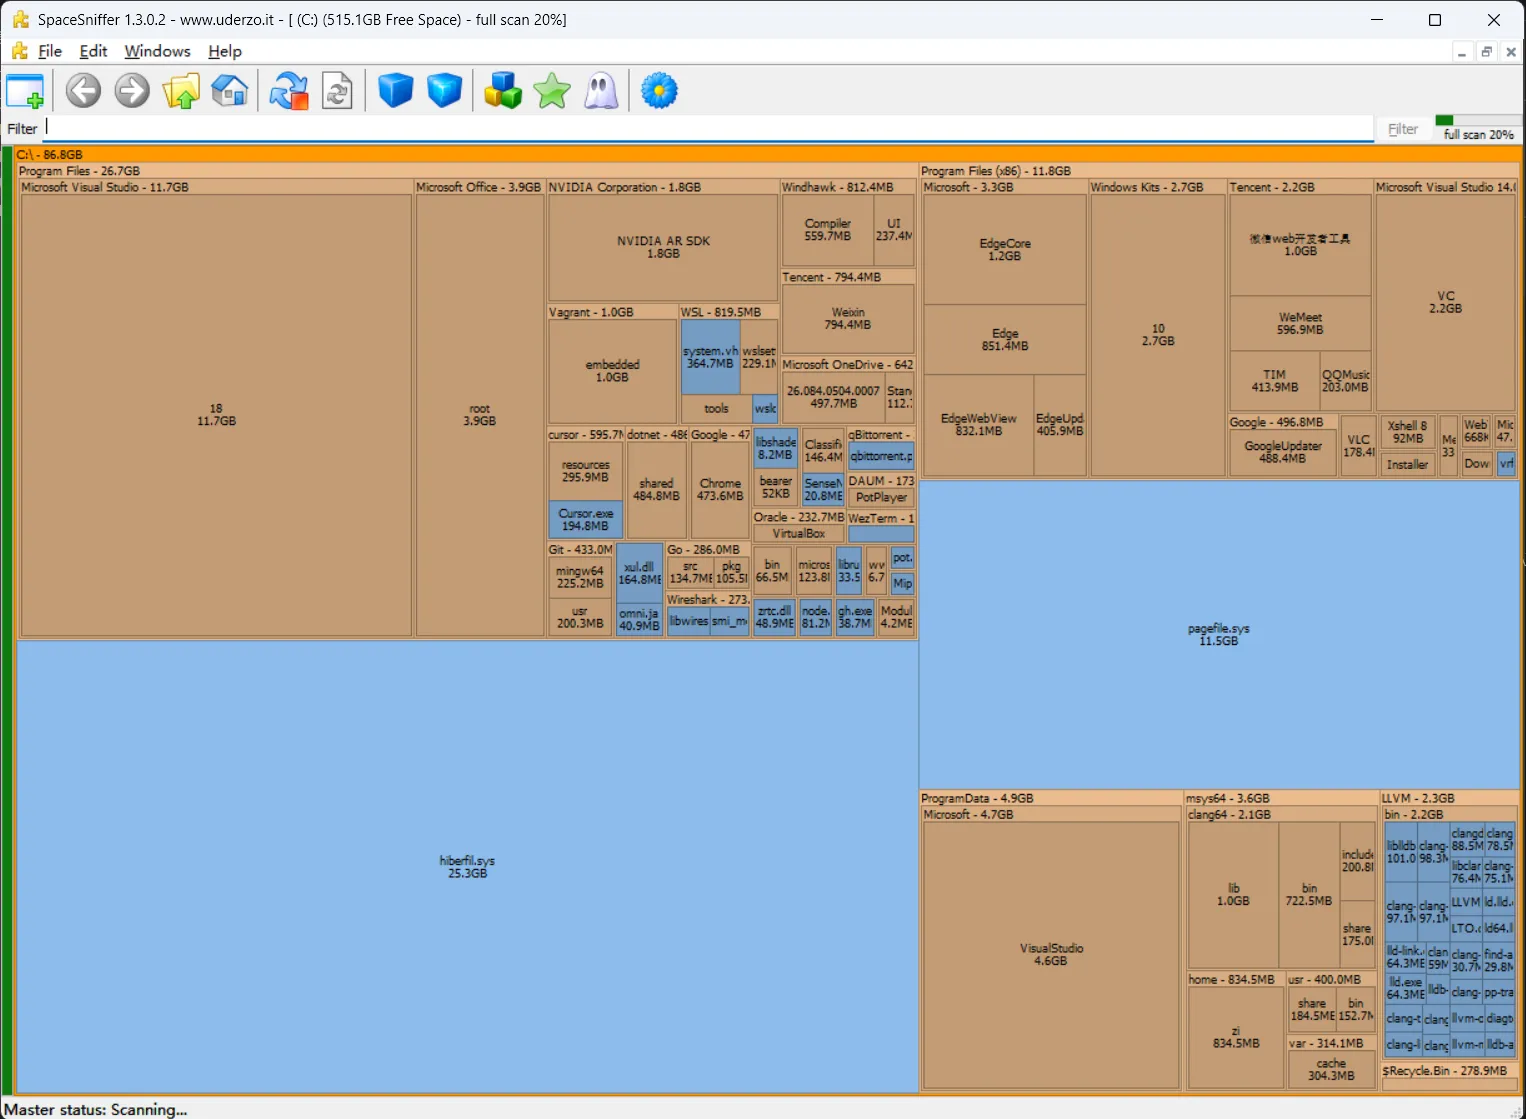1526x1119 pixels.
Task: Minimize the inner child window
Action: (x=1462, y=52)
